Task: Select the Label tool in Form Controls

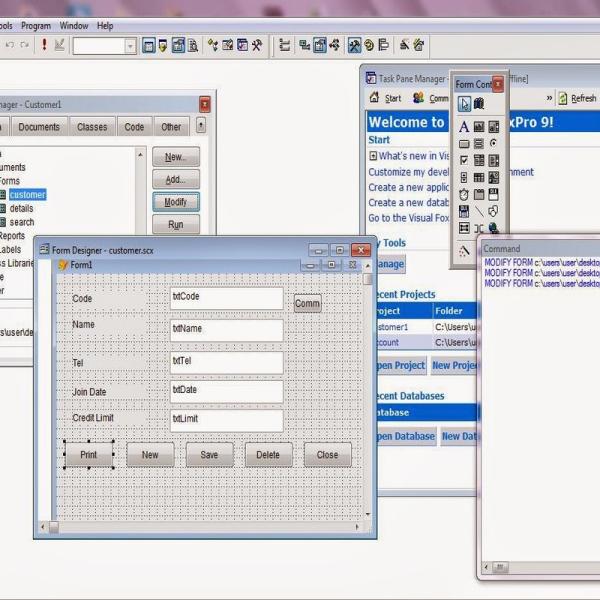Action: coord(464,127)
